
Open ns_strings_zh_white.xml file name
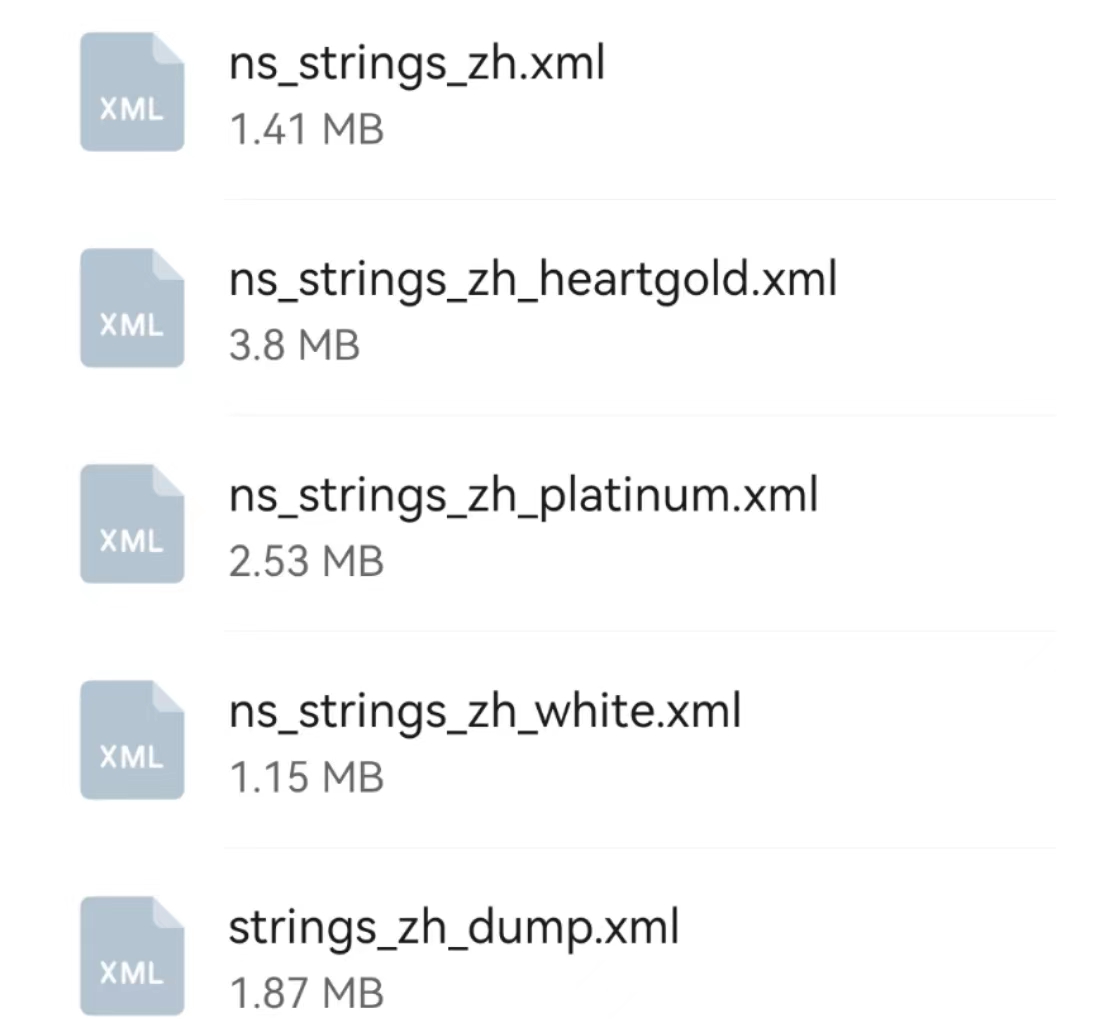pyautogui.click(x=485, y=711)
